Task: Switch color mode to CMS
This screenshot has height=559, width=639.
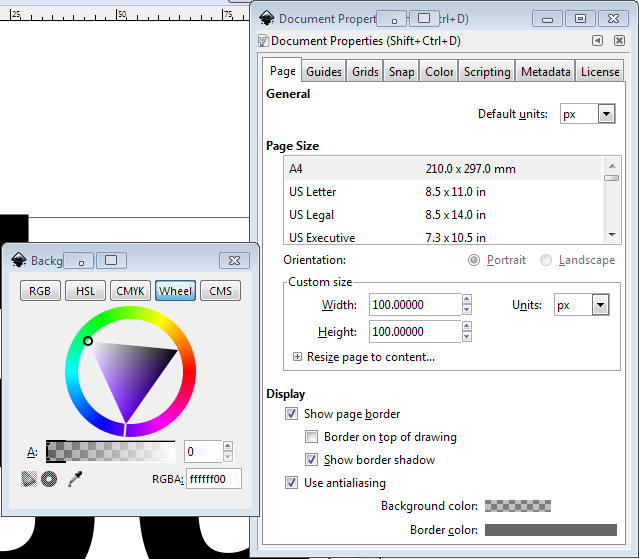Action: pyautogui.click(x=220, y=291)
